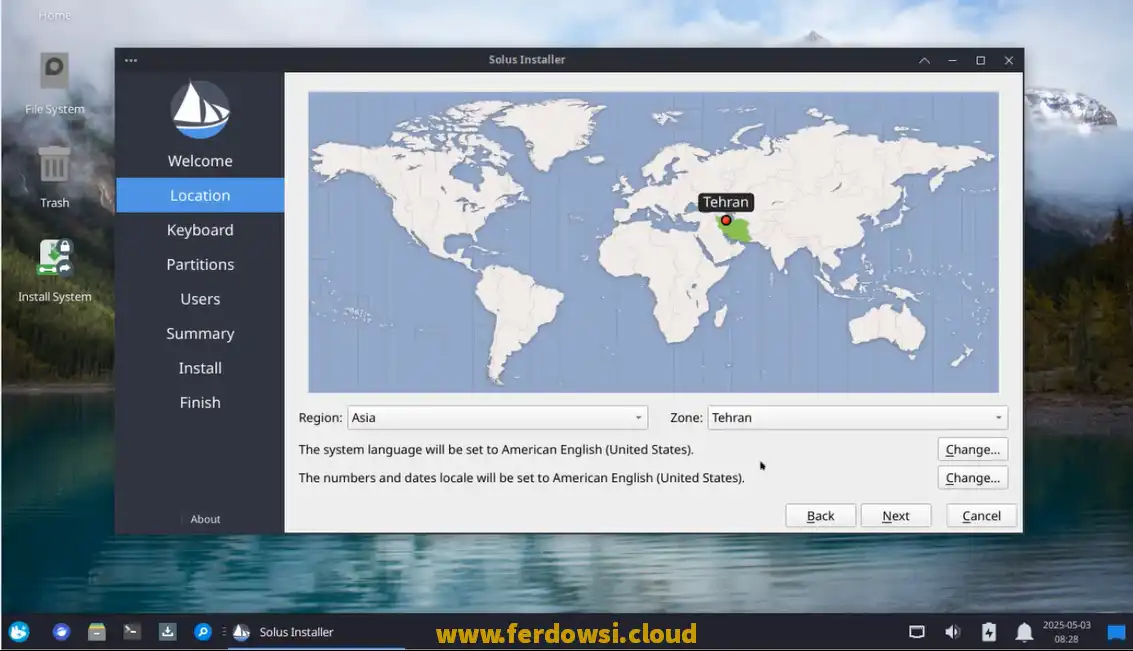Screen dimensions: 1133x651
Task: Open the blue search taskbar icon
Action: [x=202, y=632]
